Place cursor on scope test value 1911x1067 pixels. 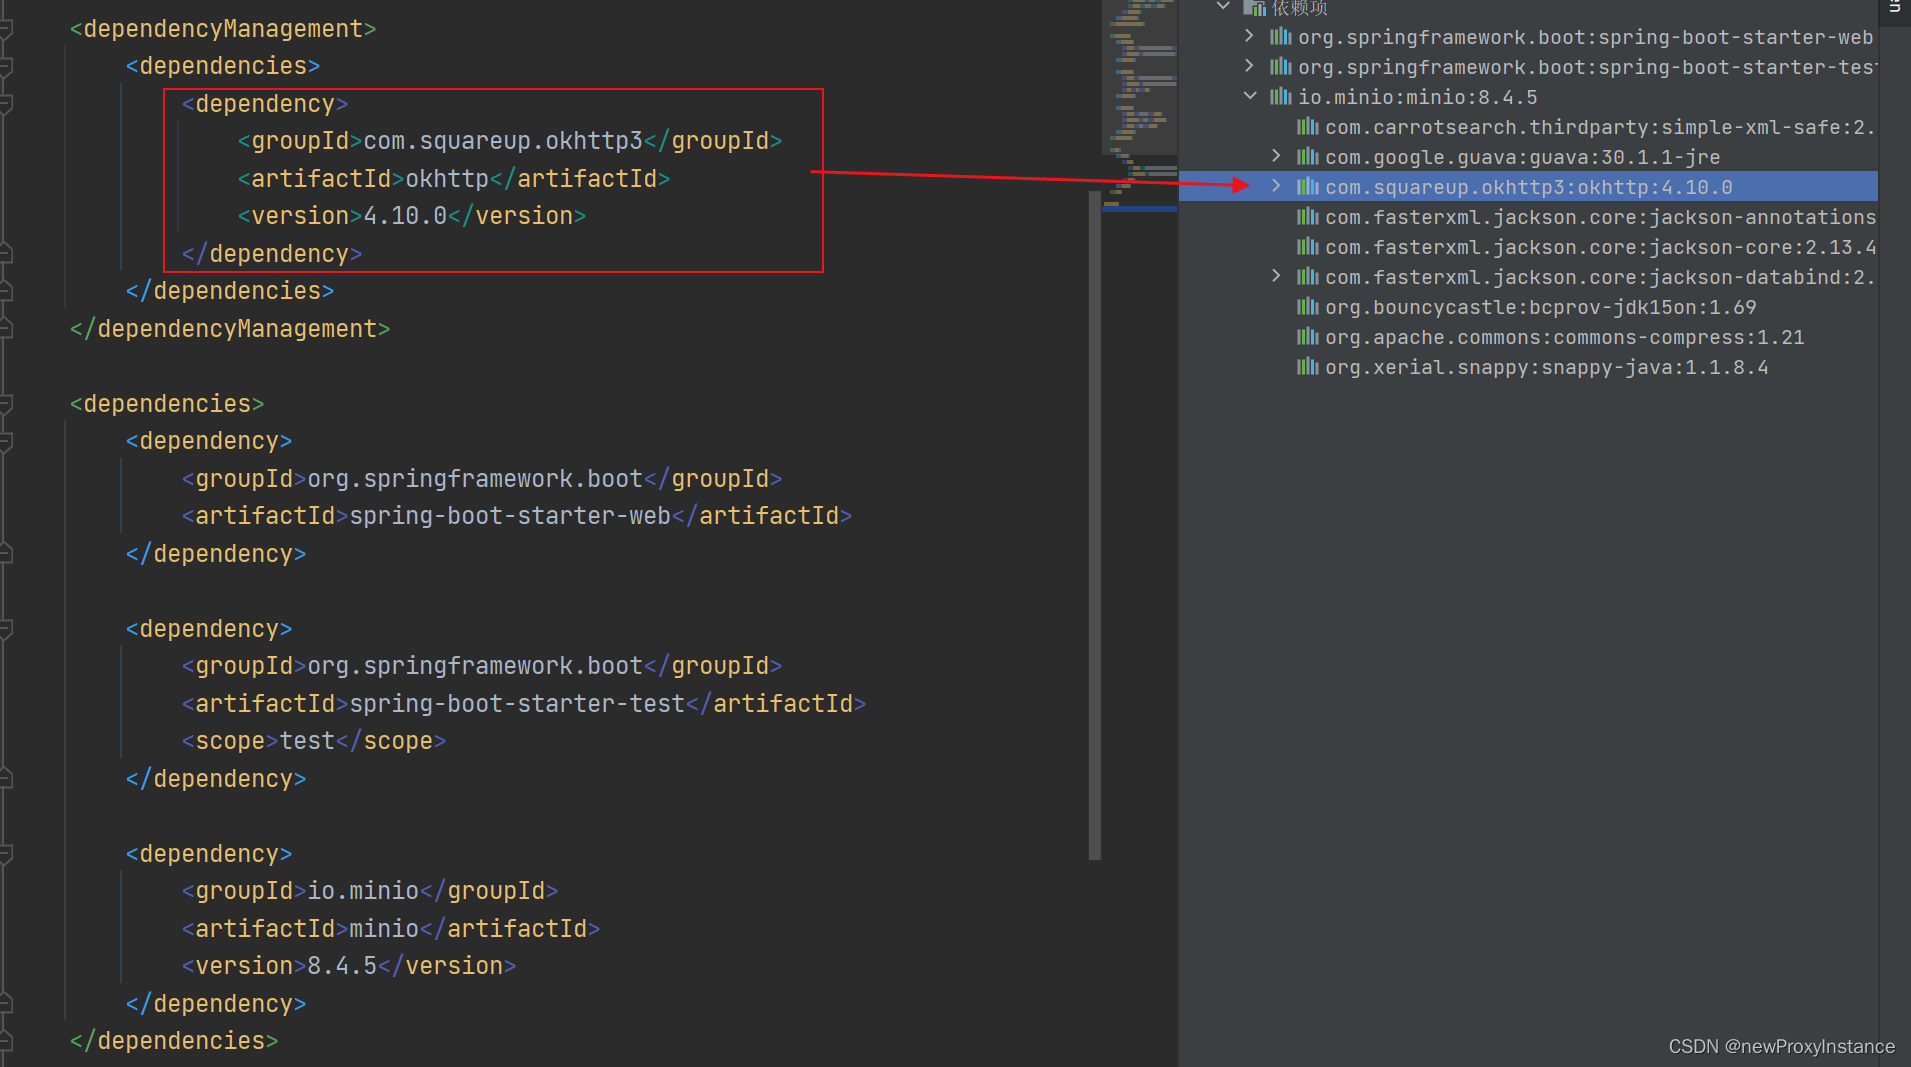click(x=307, y=741)
